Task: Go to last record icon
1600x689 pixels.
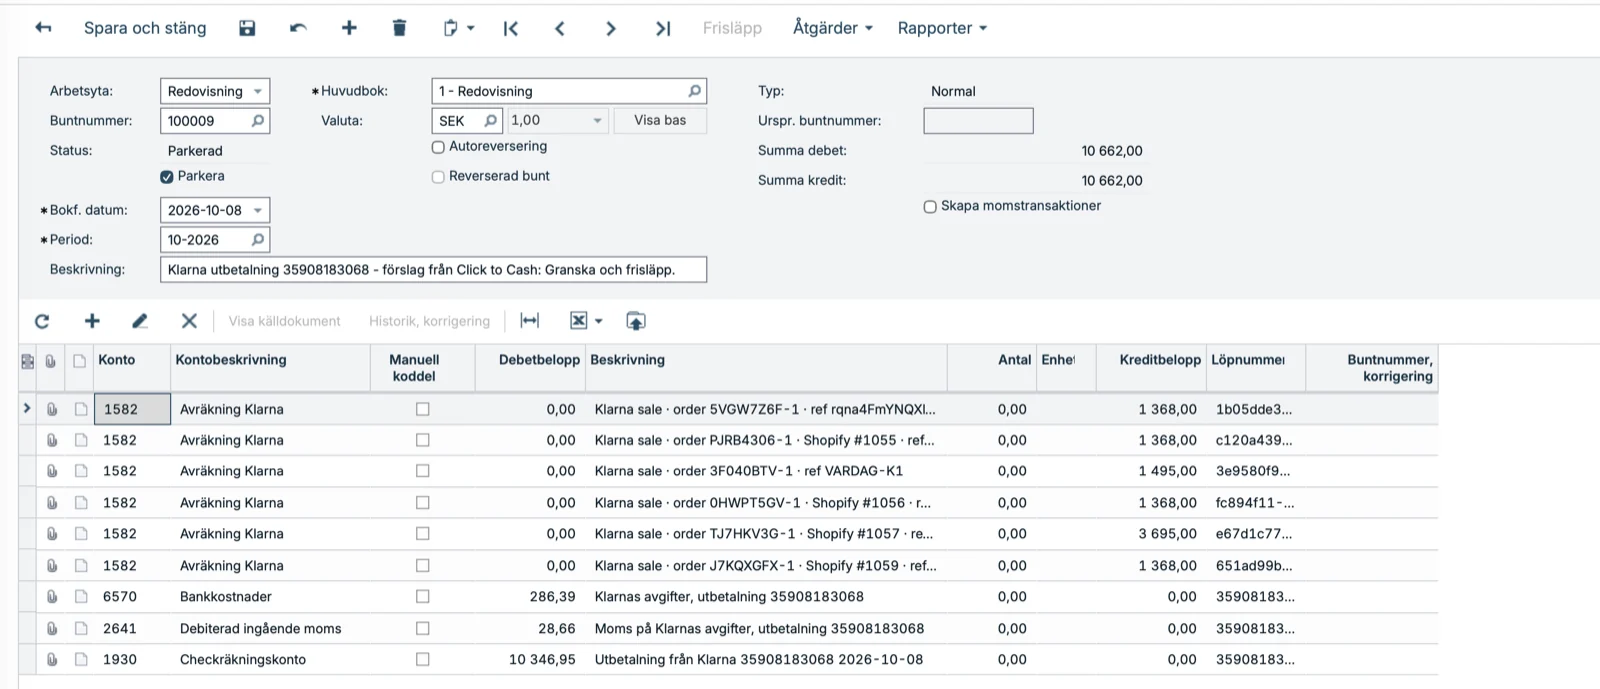Action: click(663, 29)
